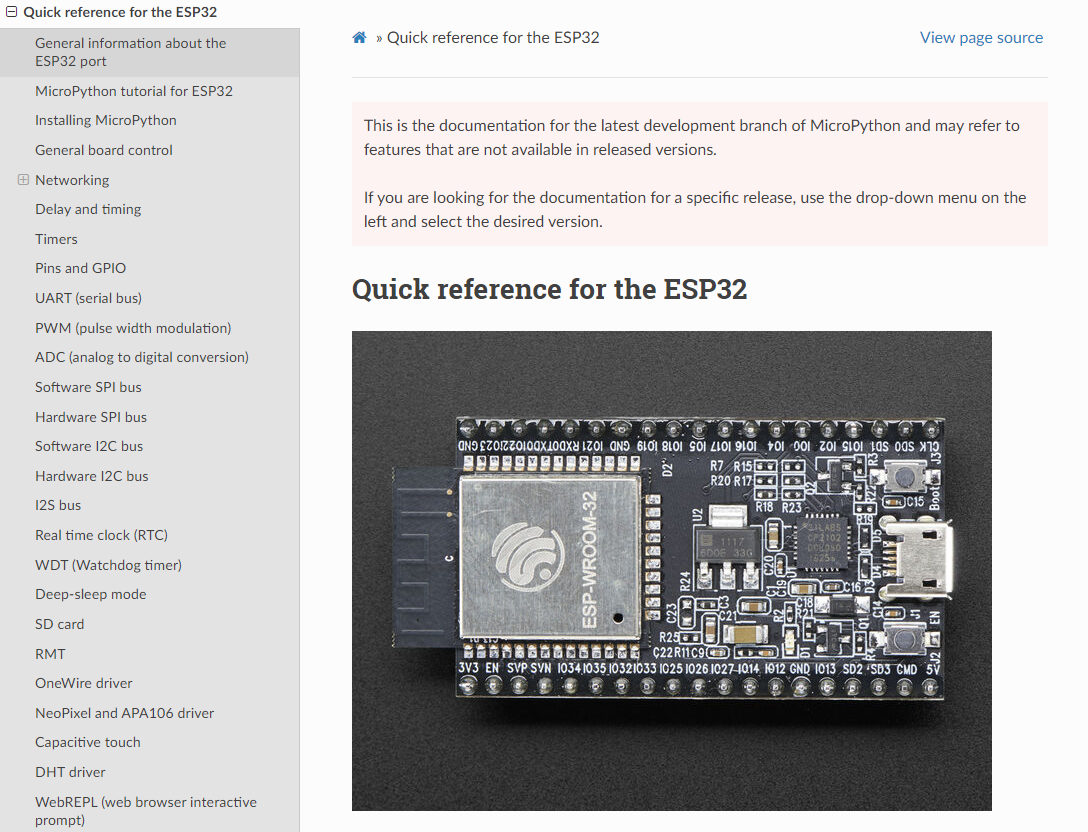The image size is (1088, 832).
Task: Click the specific release drop-down notice paragraph
Action: point(695,210)
